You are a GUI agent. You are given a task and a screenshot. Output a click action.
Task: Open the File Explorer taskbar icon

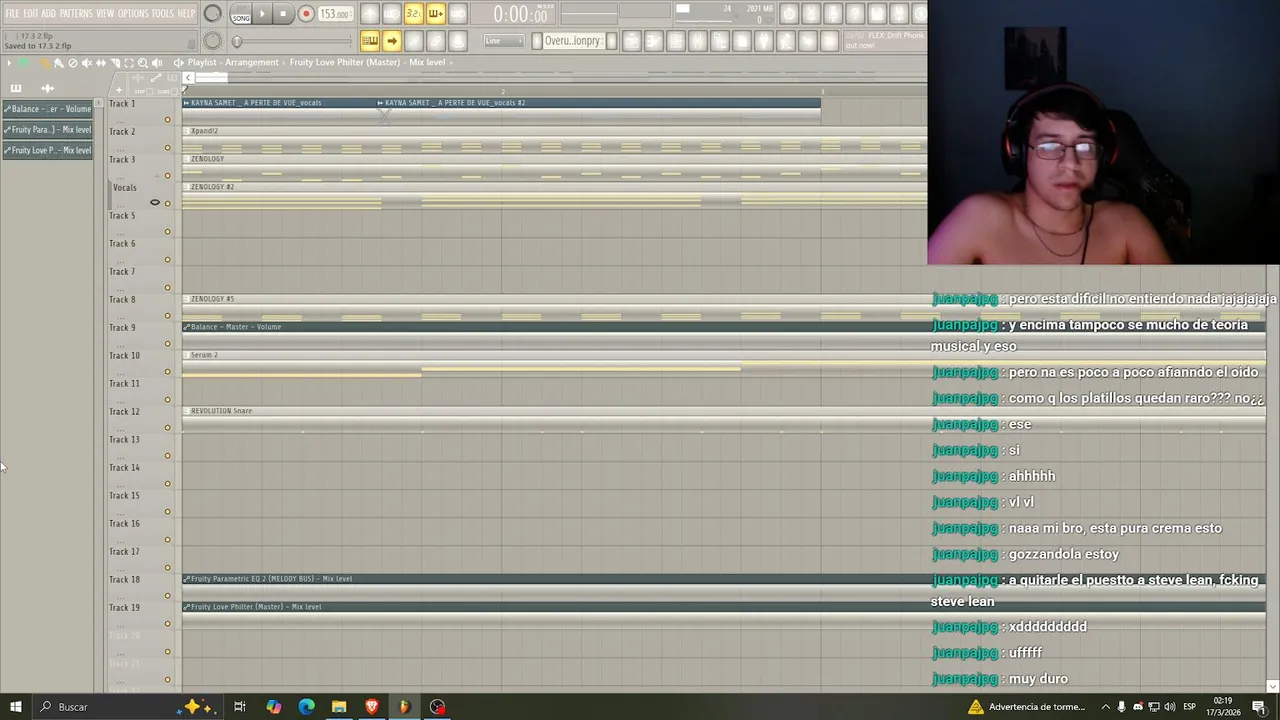point(339,707)
